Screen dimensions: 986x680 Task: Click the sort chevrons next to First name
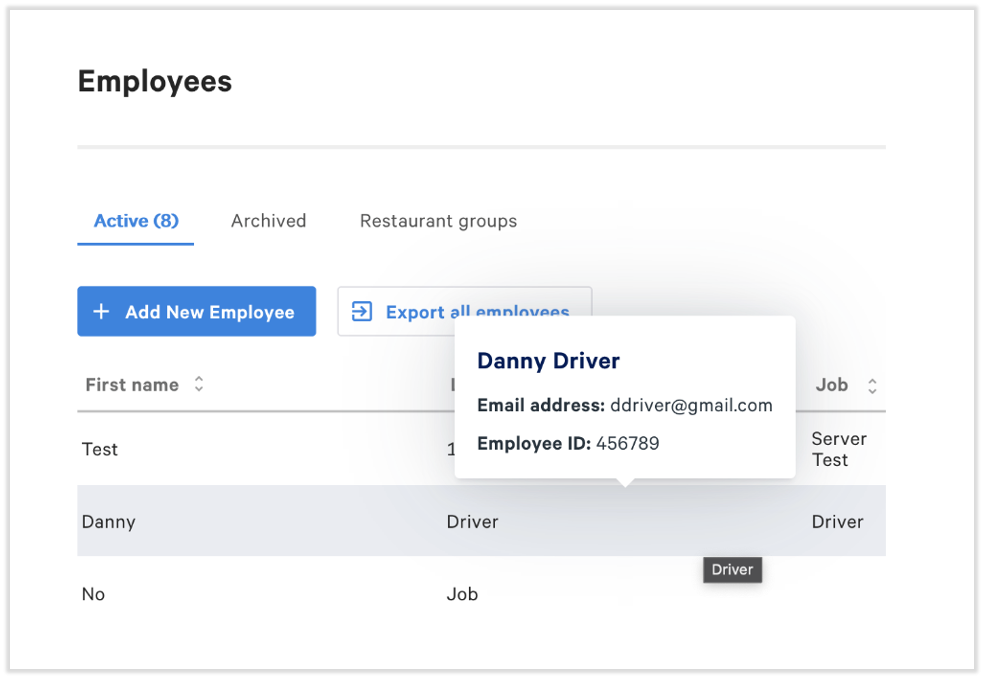[x=198, y=384]
